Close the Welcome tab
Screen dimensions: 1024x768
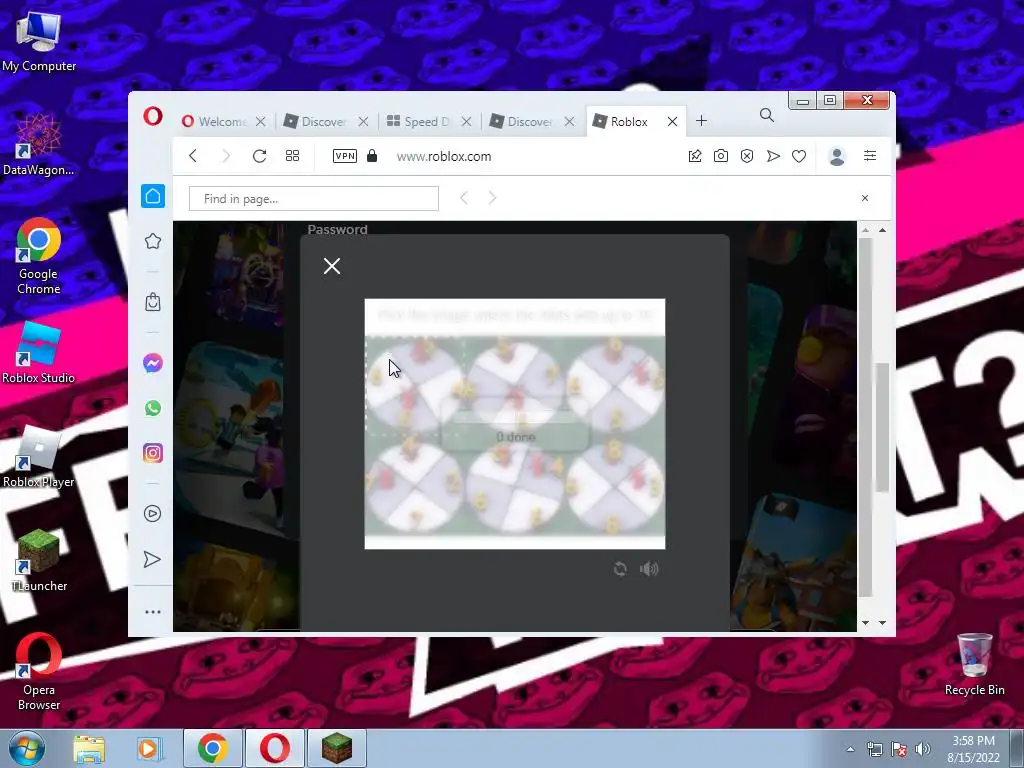[x=261, y=121]
